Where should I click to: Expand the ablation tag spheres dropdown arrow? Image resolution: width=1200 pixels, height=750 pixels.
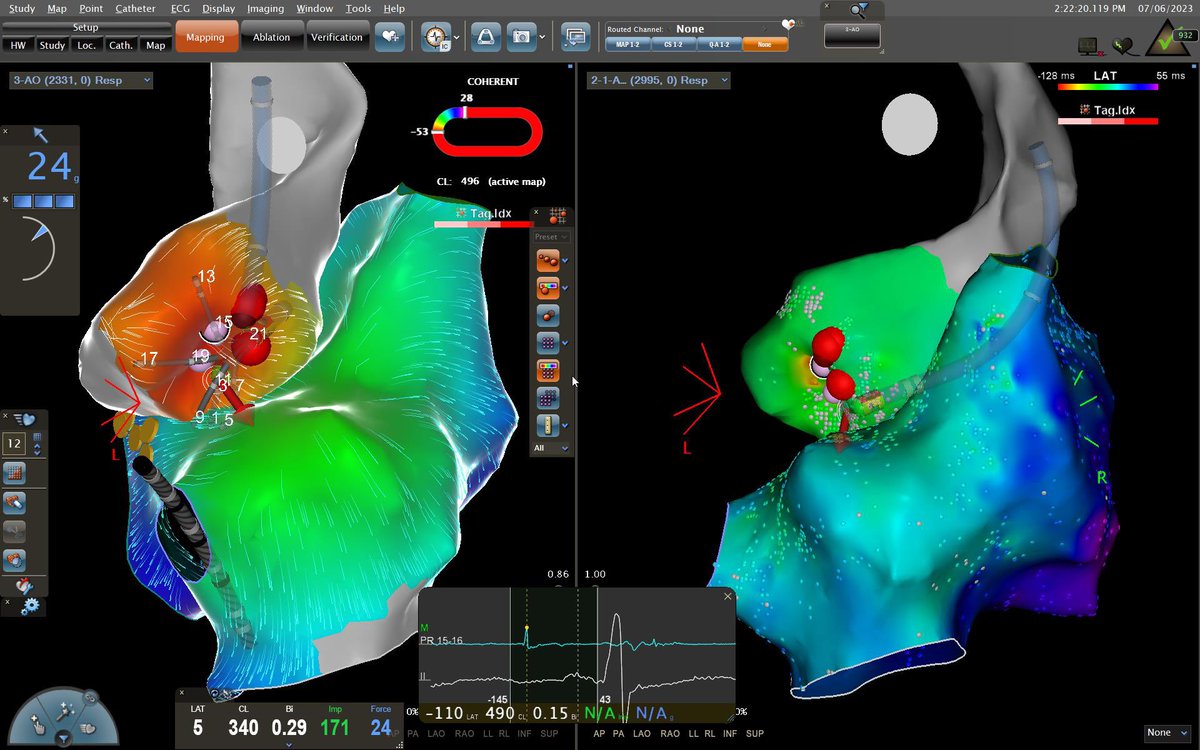pos(566,262)
